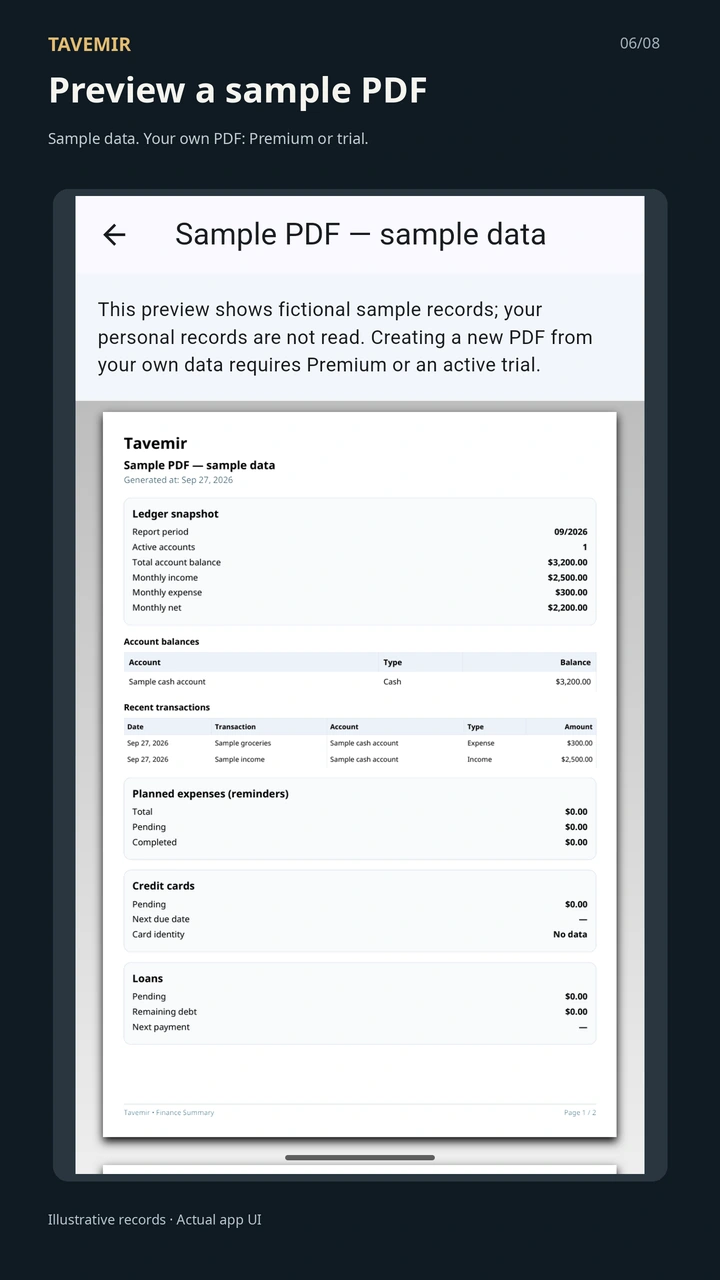Click 'Generated at: Sep 27, 2026' text
Viewport: 720px width, 1280px height.
tap(178, 480)
